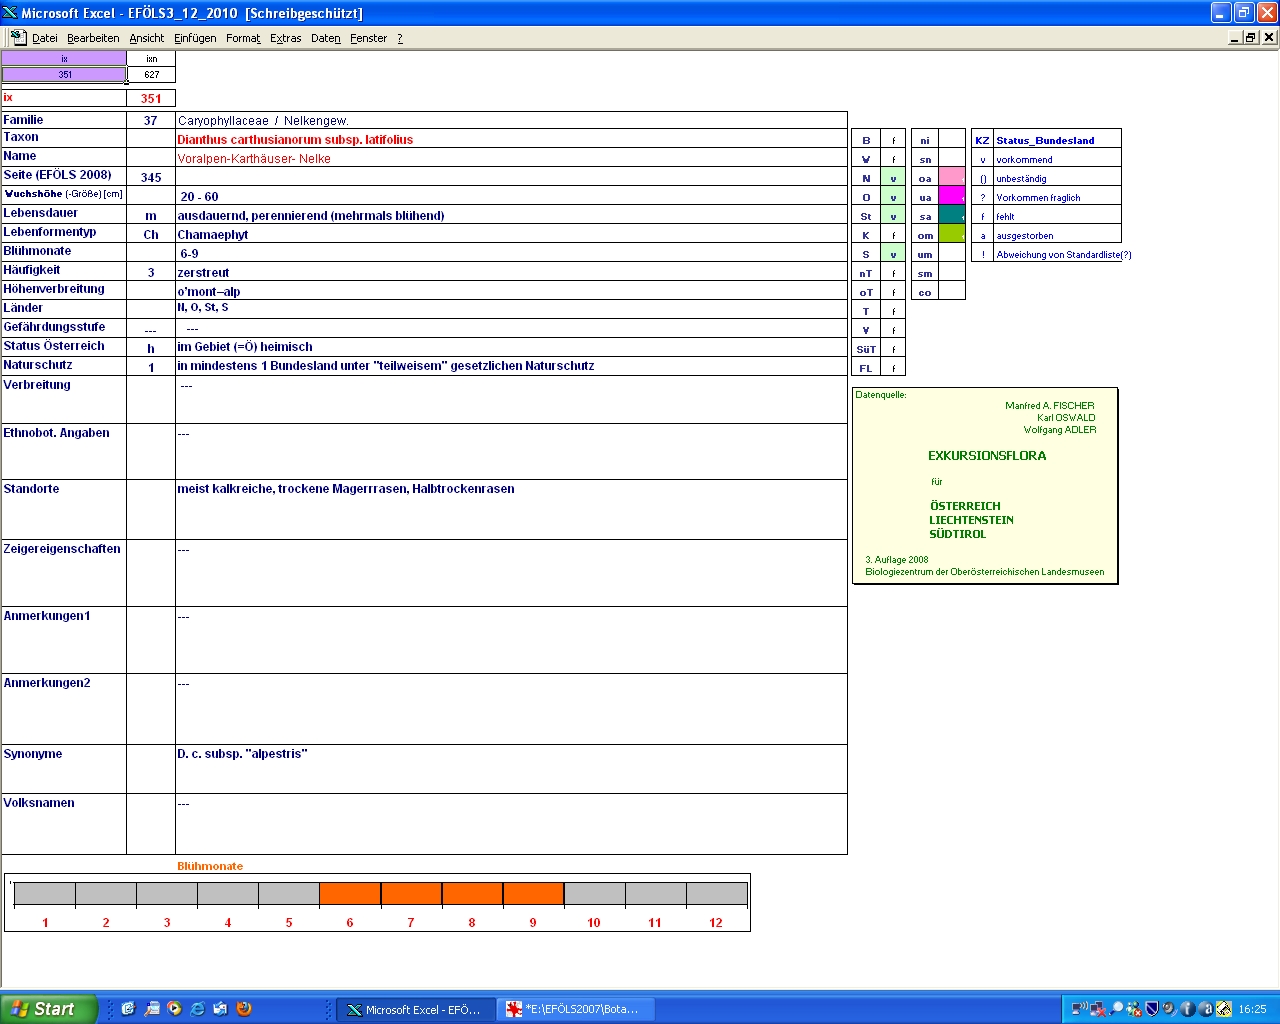This screenshot has width=1280, height=1024.
Task: Click the Windows Start button
Action: (49, 1009)
